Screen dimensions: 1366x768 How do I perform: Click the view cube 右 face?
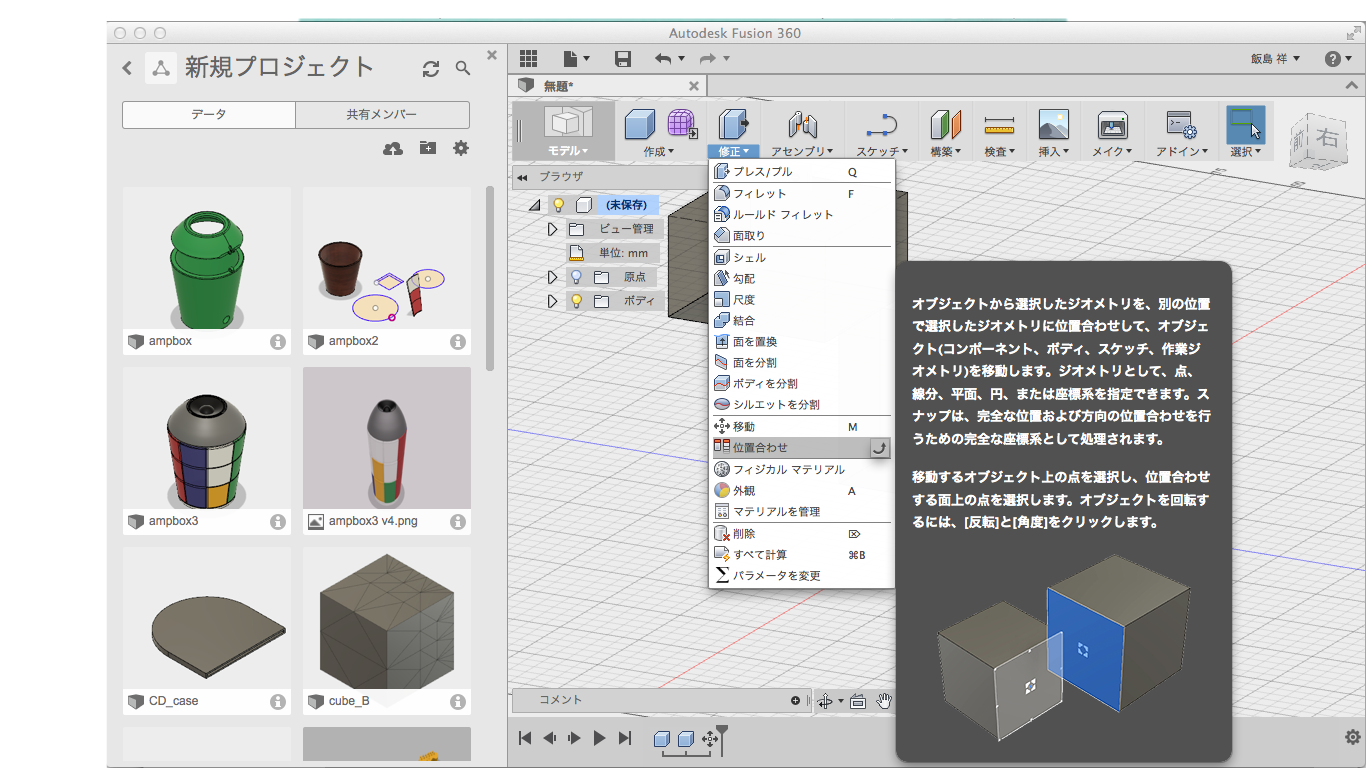click(x=1327, y=138)
